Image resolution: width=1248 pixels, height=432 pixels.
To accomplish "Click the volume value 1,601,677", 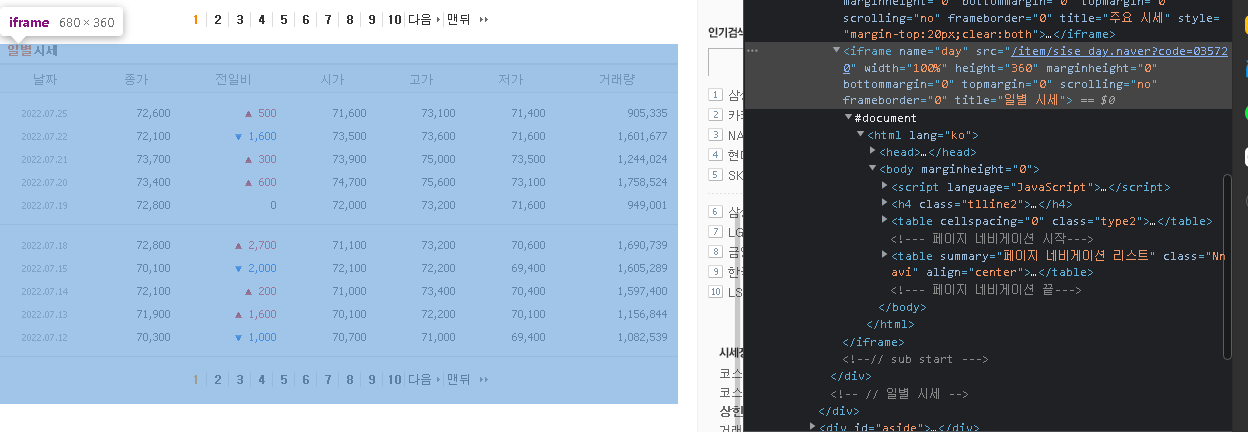I will coord(643,137).
